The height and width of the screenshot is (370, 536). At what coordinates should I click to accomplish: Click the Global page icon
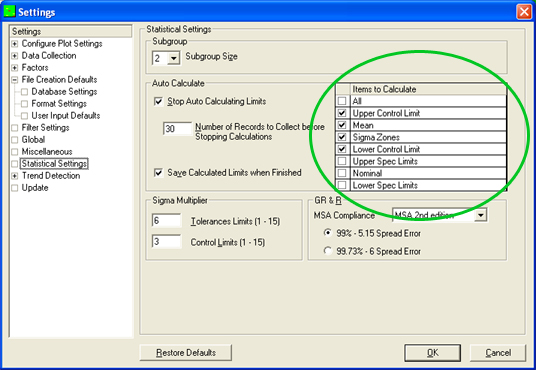[x=15, y=140]
